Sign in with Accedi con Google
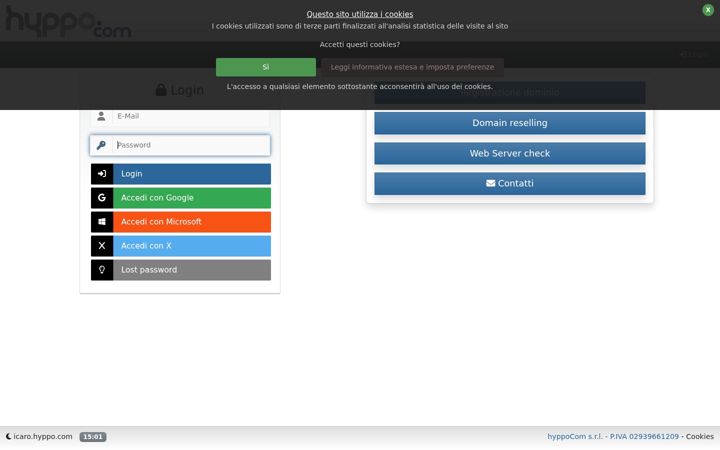The height and width of the screenshot is (450, 720). (181, 198)
